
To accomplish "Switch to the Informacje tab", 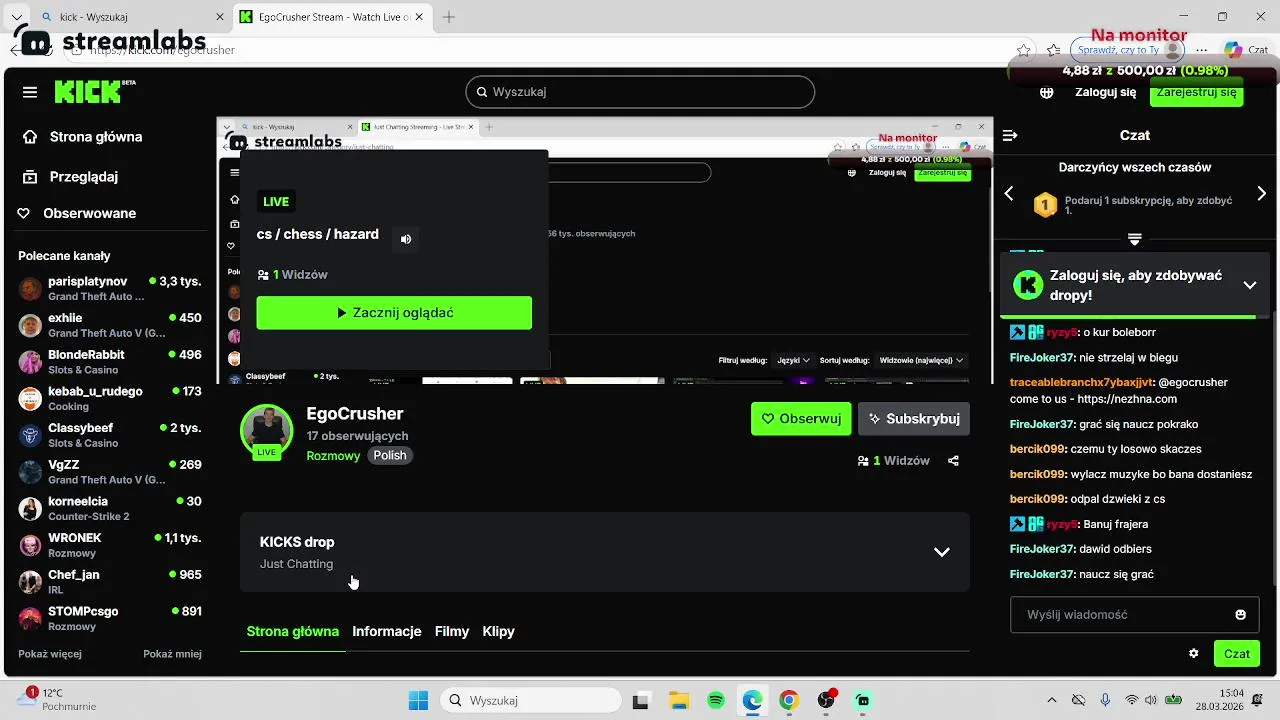I will [x=387, y=631].
